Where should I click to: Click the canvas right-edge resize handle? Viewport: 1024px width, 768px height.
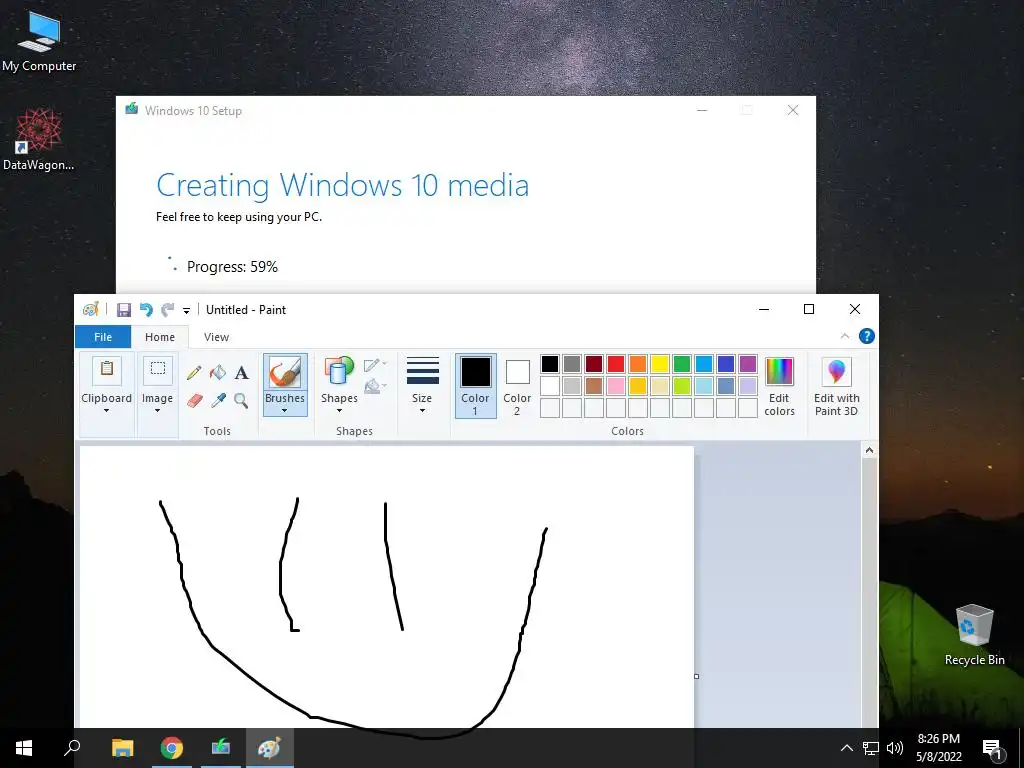click(696, 676)
